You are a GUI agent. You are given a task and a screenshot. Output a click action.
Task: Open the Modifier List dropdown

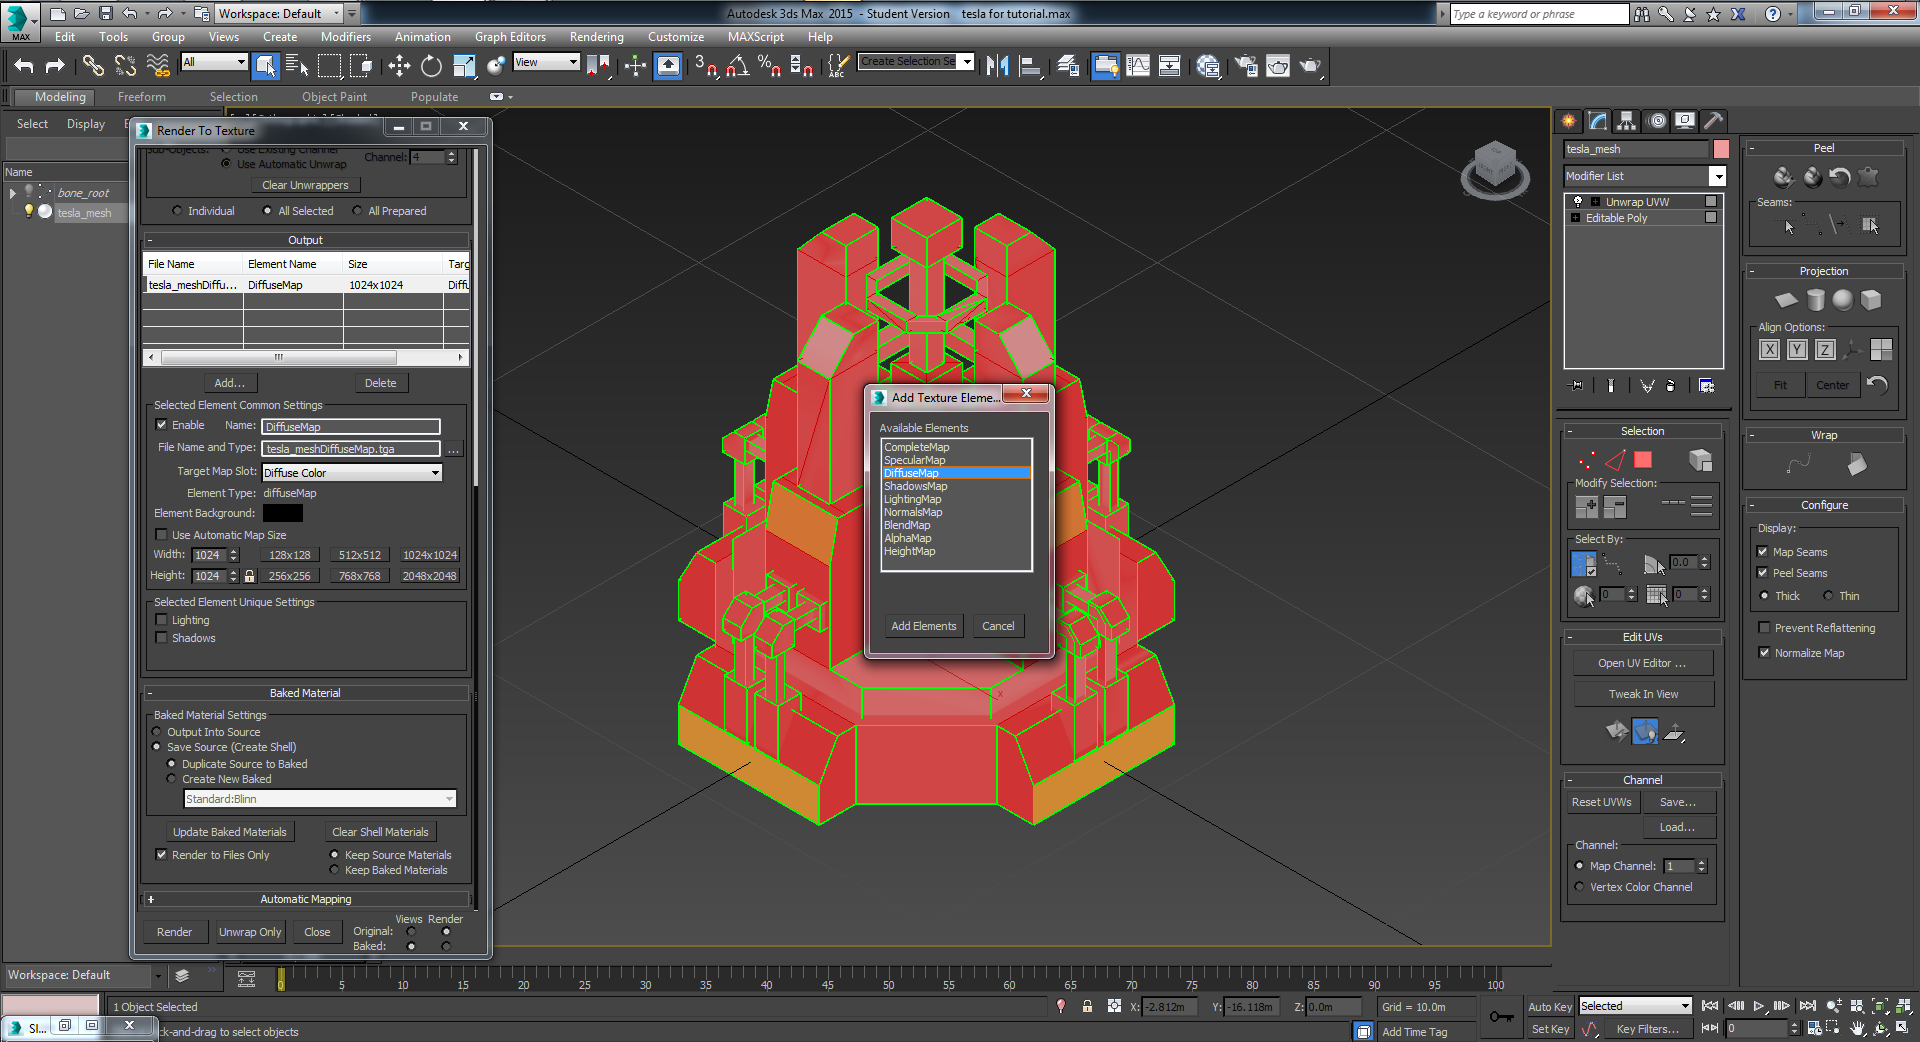pyautogui.click(x=1645, y=176)
